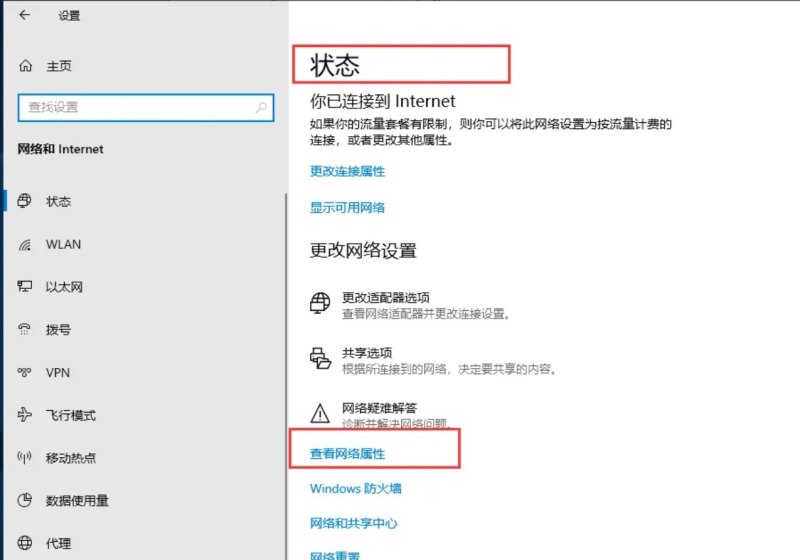Click the 网络疑难解答 warning triangle icon
Image resolution: width=800 pixels, height=560 pixels.
click(x=320, y=413)
